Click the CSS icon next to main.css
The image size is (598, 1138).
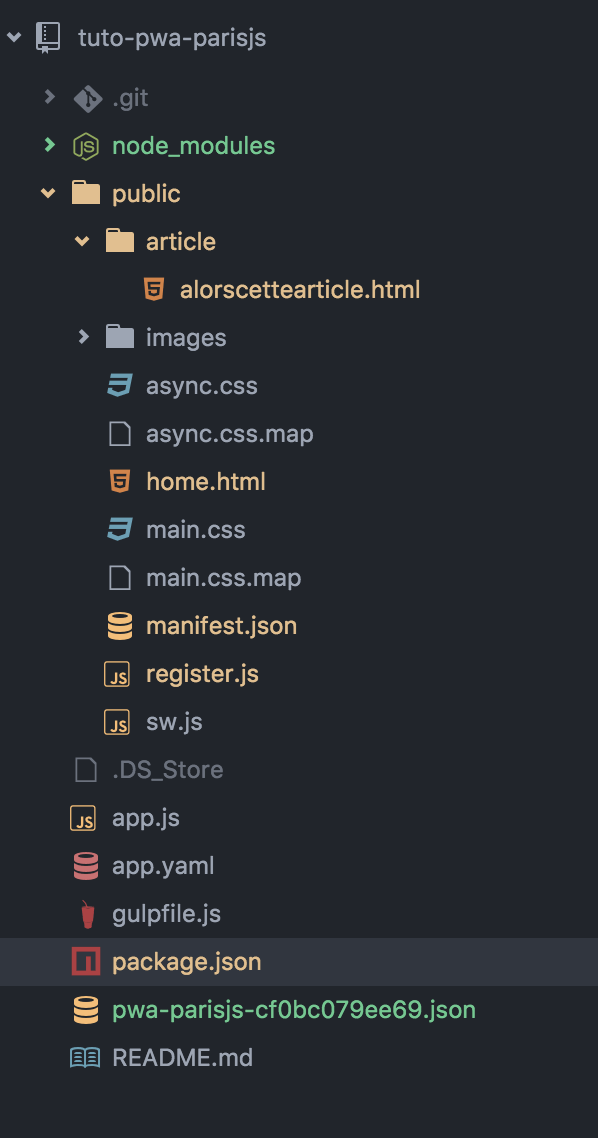[119, 529]
